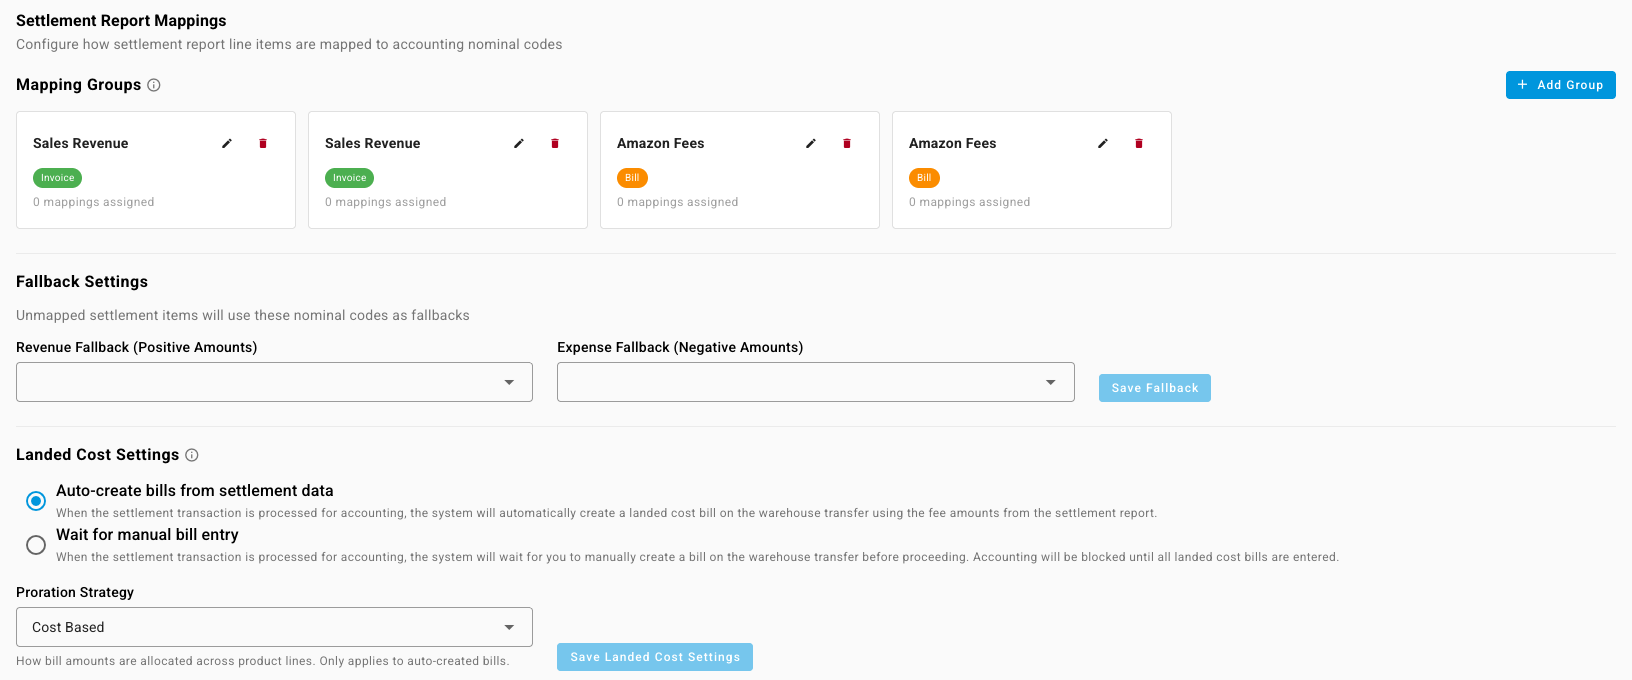
Task: Delete the first Amazon Fees group
Action: click(847, 144)
